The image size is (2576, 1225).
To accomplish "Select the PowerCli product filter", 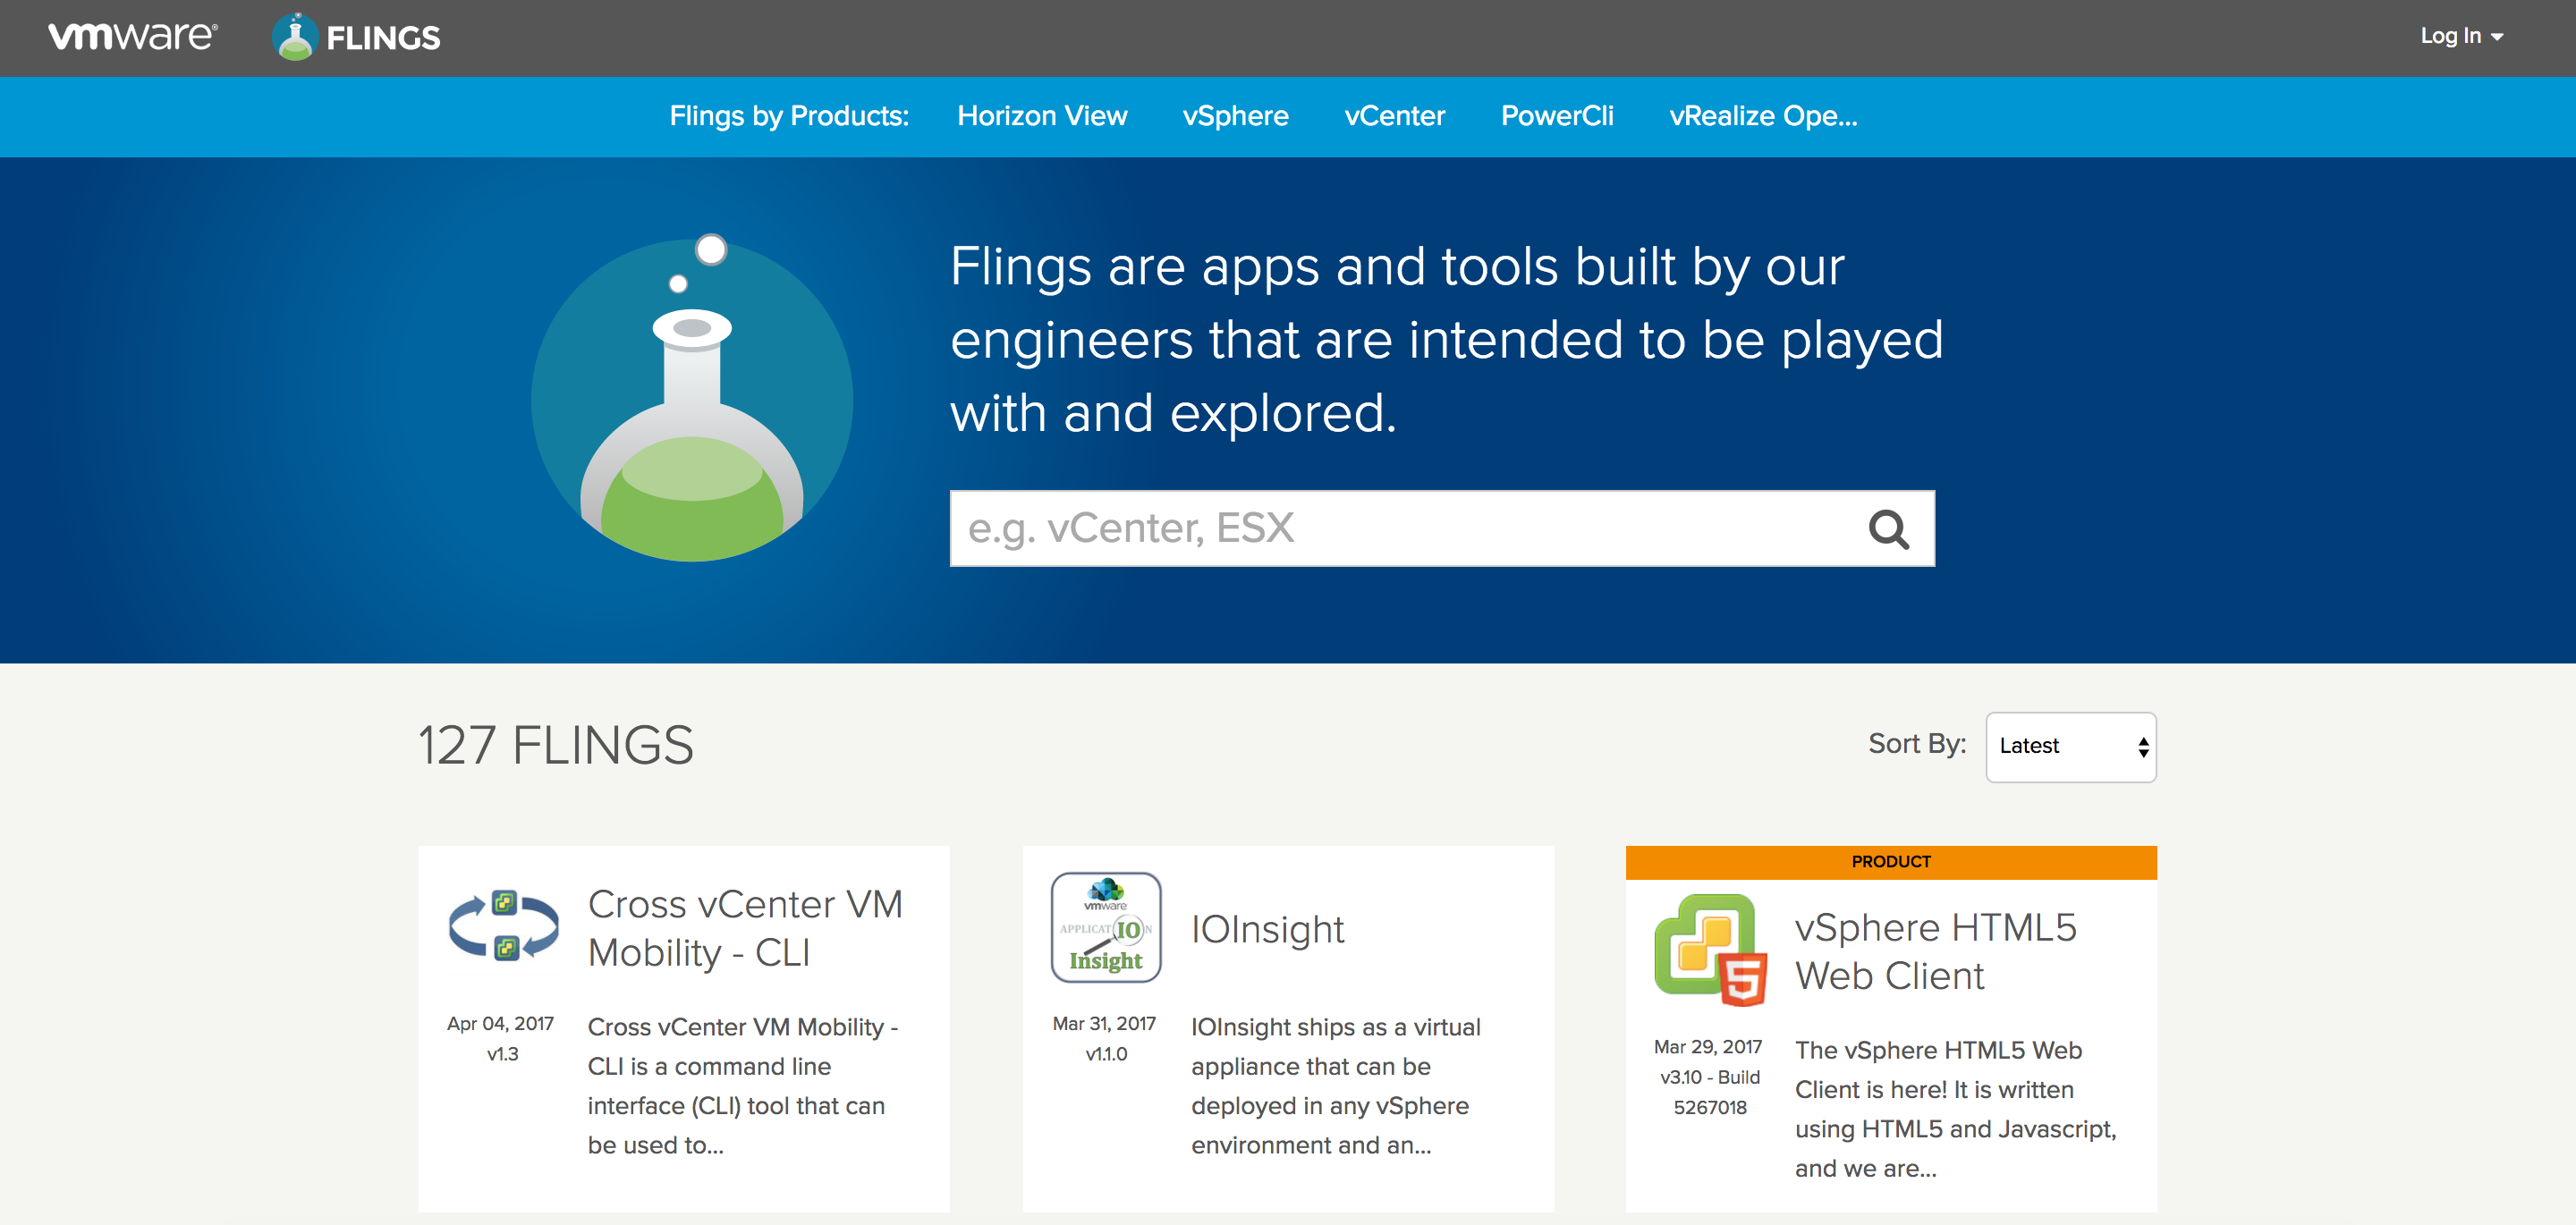I will tap(1557, 116).
